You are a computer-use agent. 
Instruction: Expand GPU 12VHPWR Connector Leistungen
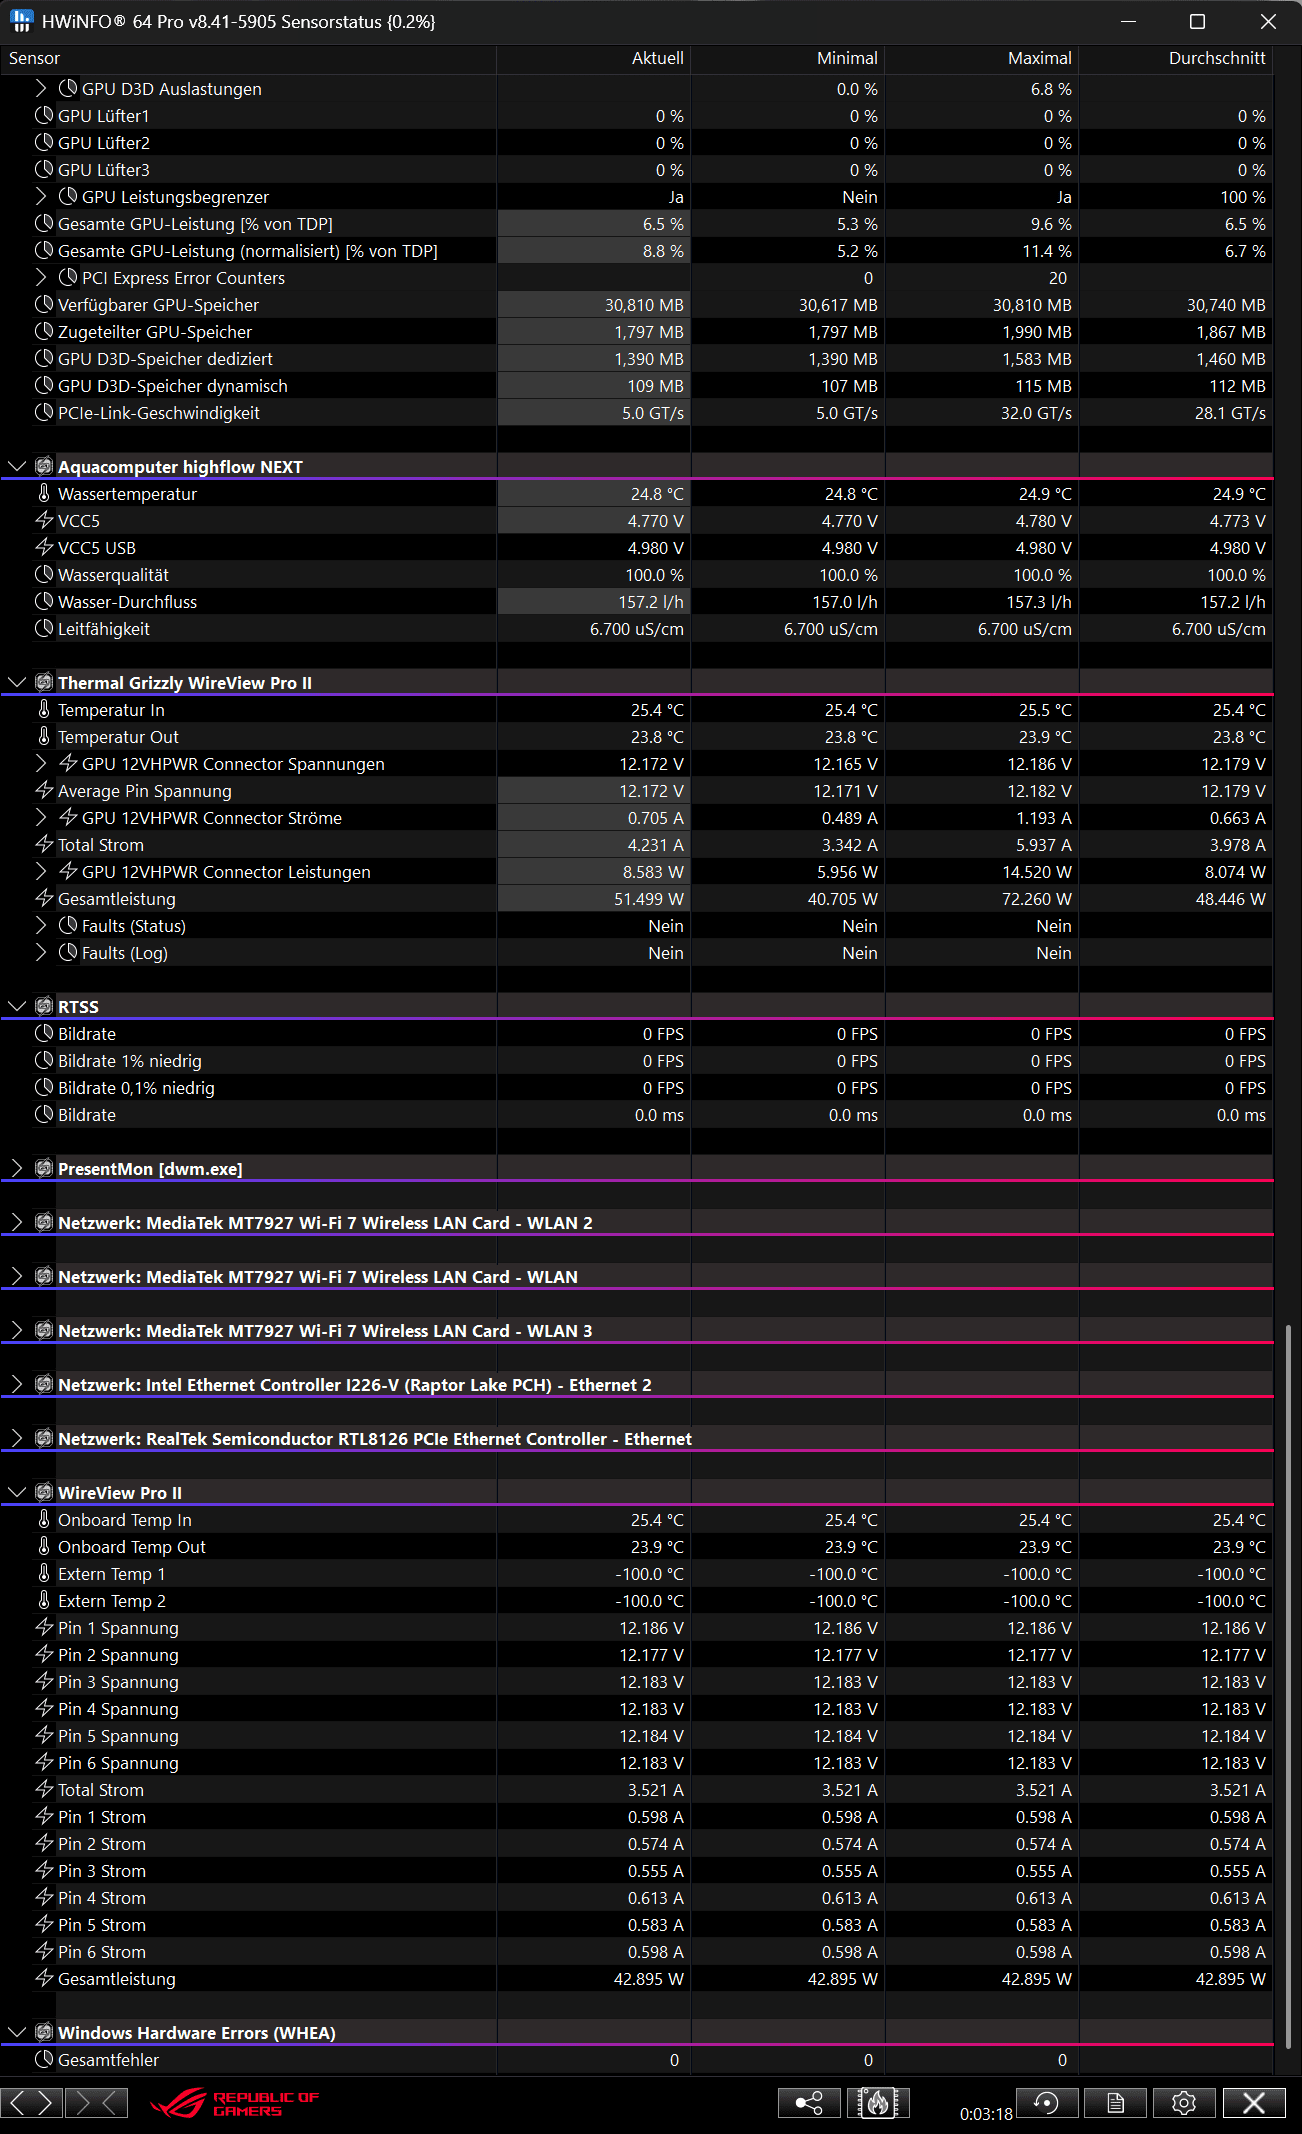[x=41, y=871]
